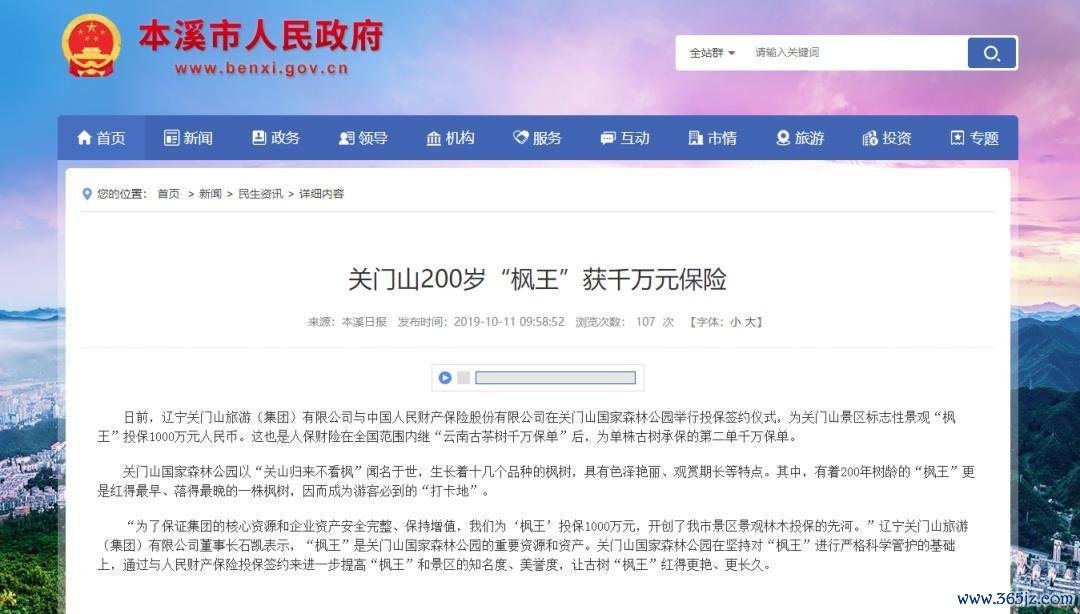Set font size to 大
Screen dimensions: 1080x614
tap(750, 322)
